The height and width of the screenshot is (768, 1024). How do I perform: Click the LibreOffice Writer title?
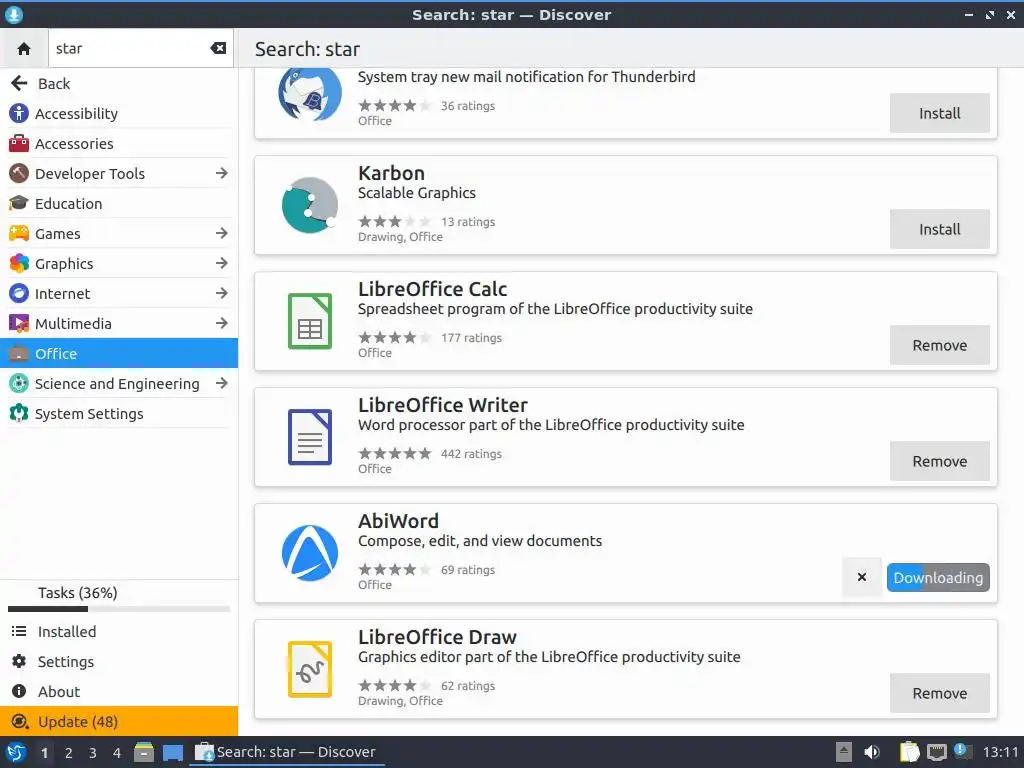click(442, 405)
